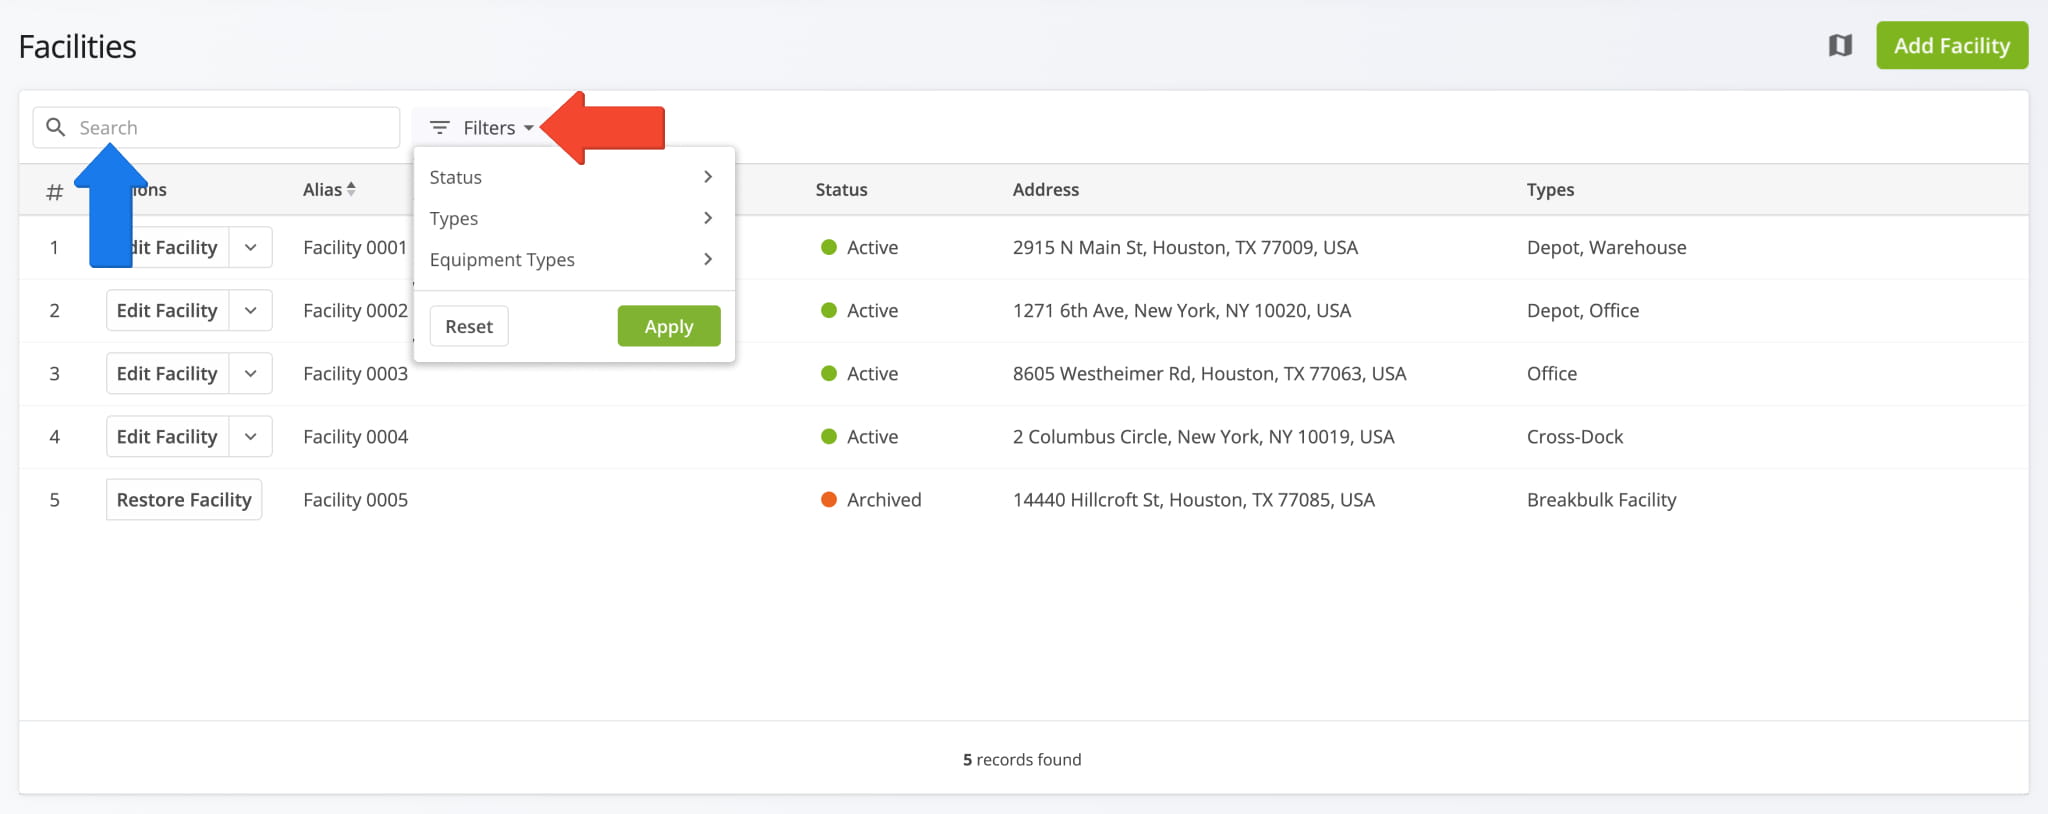
Task: Sort by the Alias column header
Action: click(329, 189)
